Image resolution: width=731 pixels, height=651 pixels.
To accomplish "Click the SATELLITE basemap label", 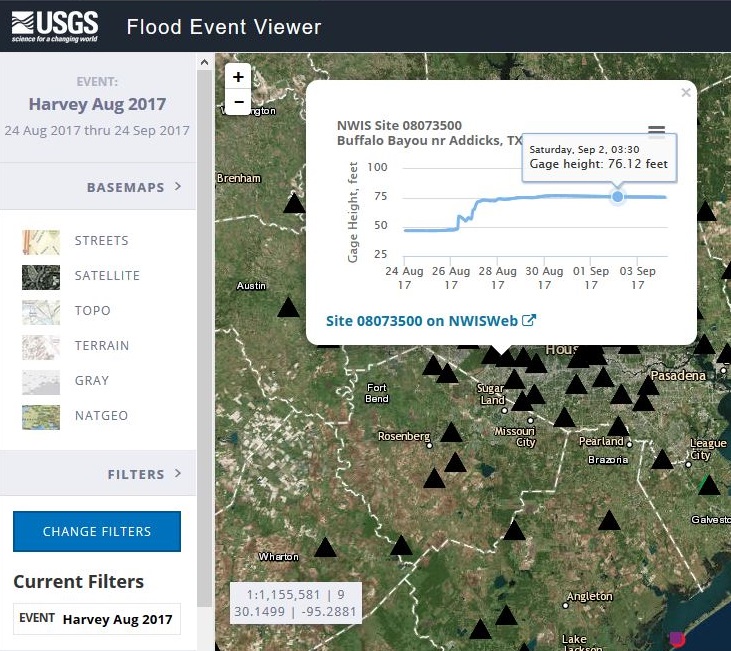I will coord(107,276).
